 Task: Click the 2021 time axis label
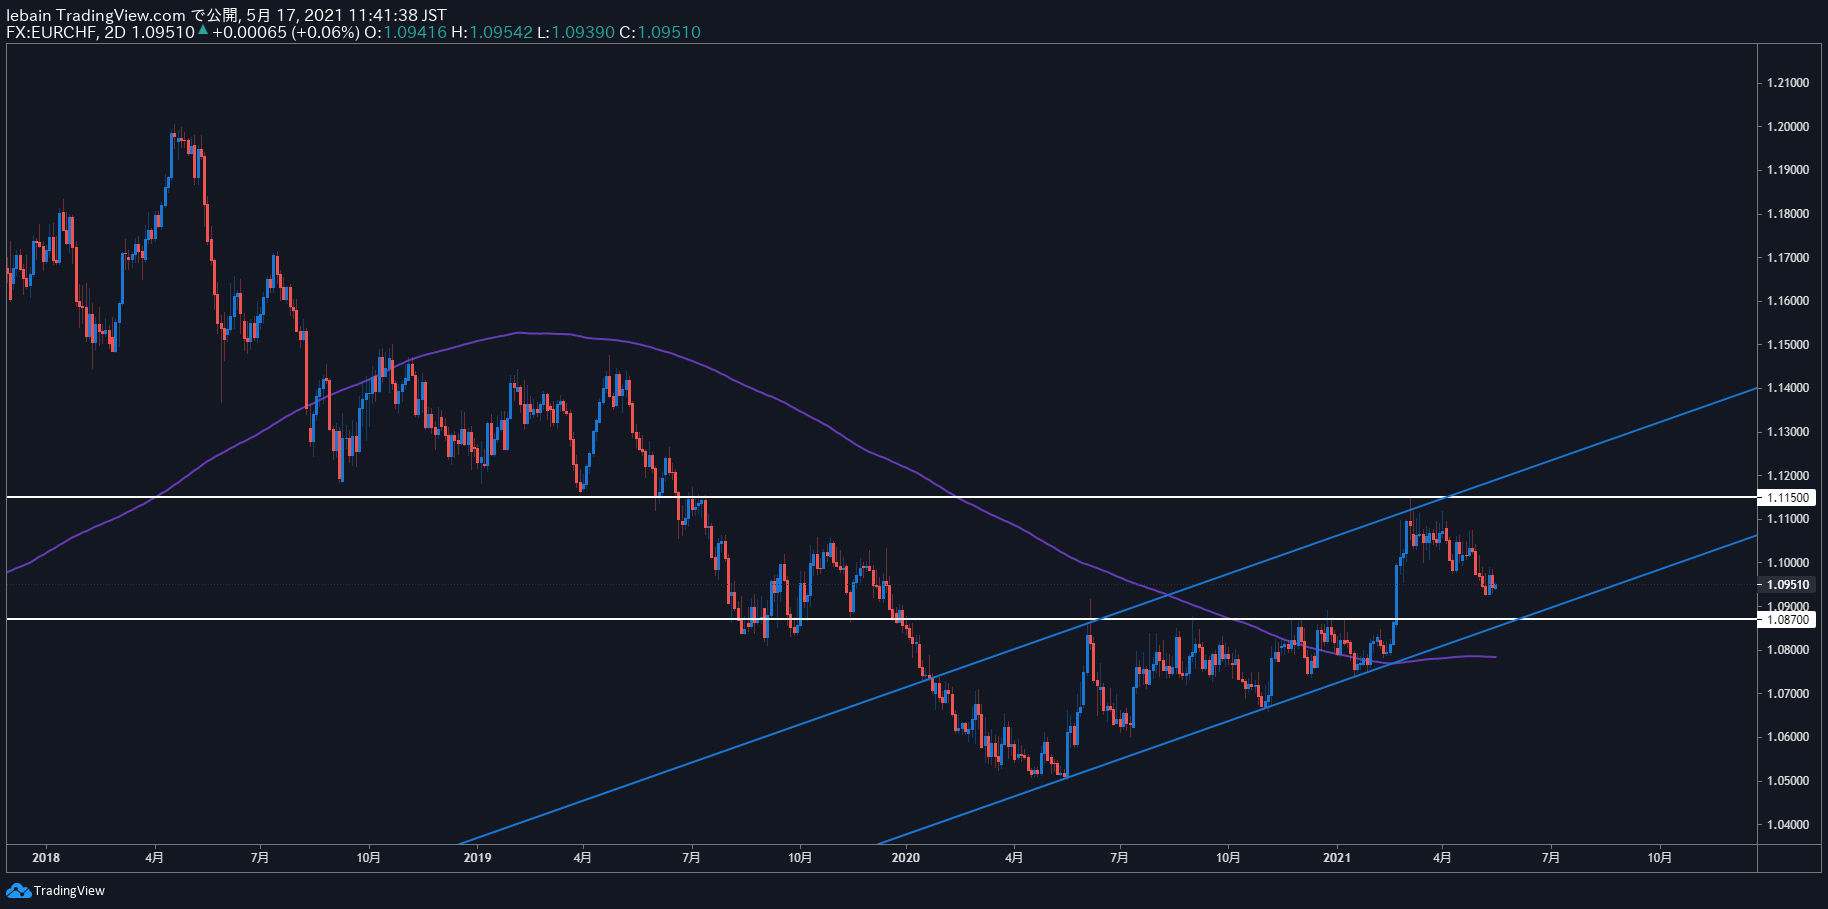coord(1337,857)
